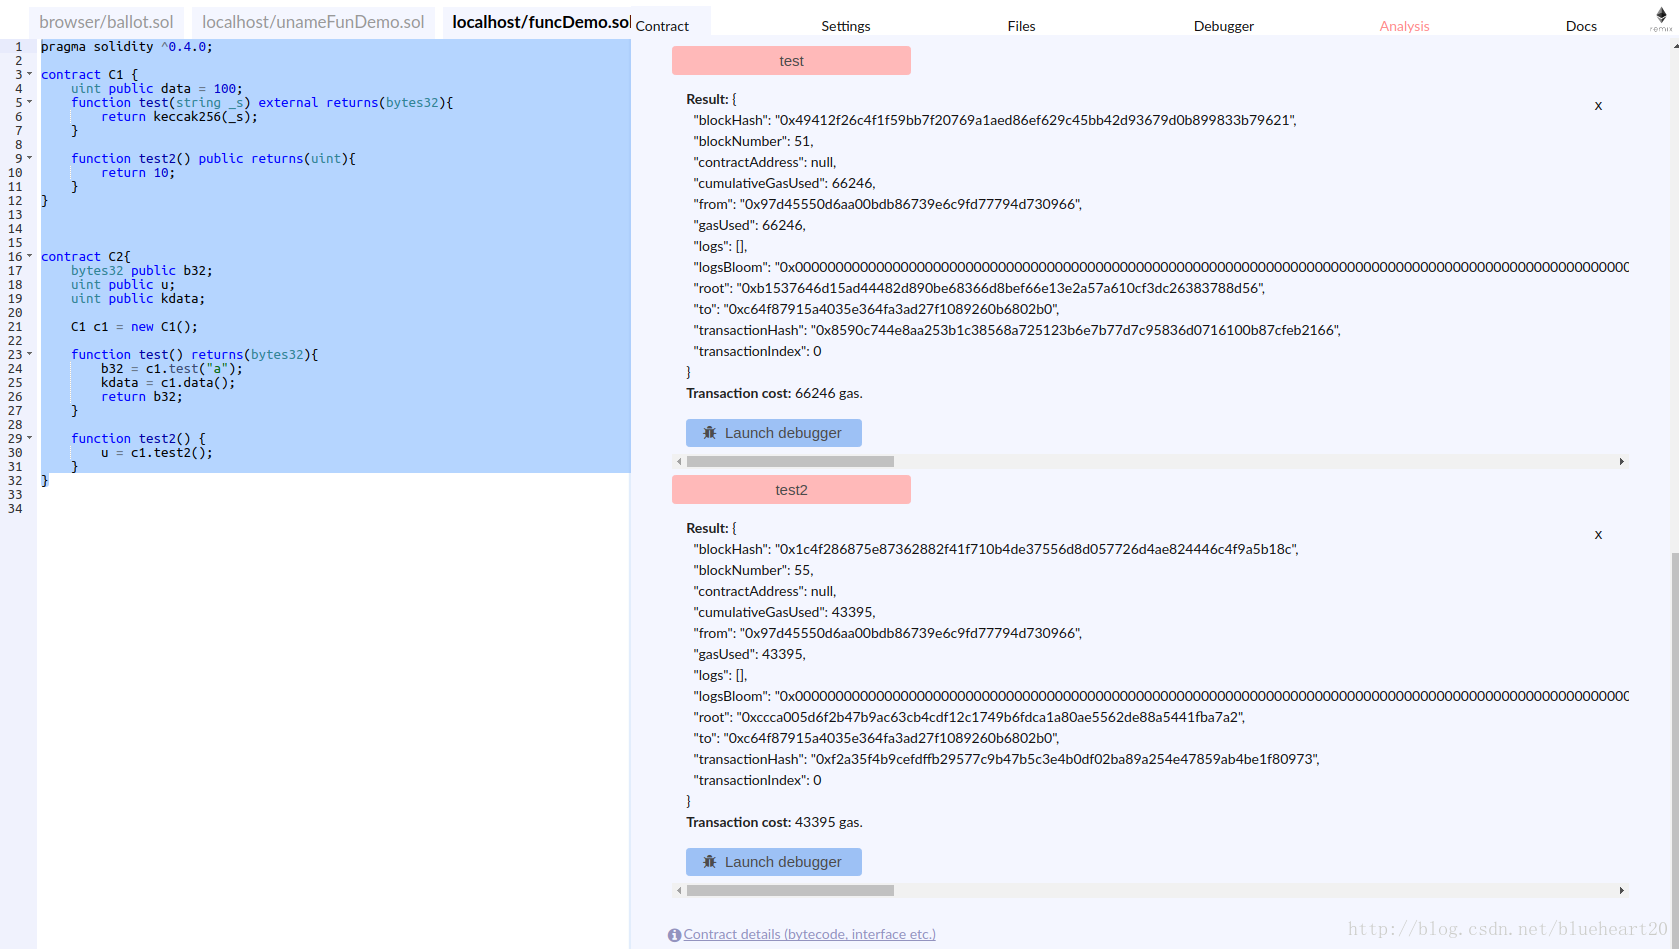Click left arrow of test2 result scrollbar

(x=679, y=891)
